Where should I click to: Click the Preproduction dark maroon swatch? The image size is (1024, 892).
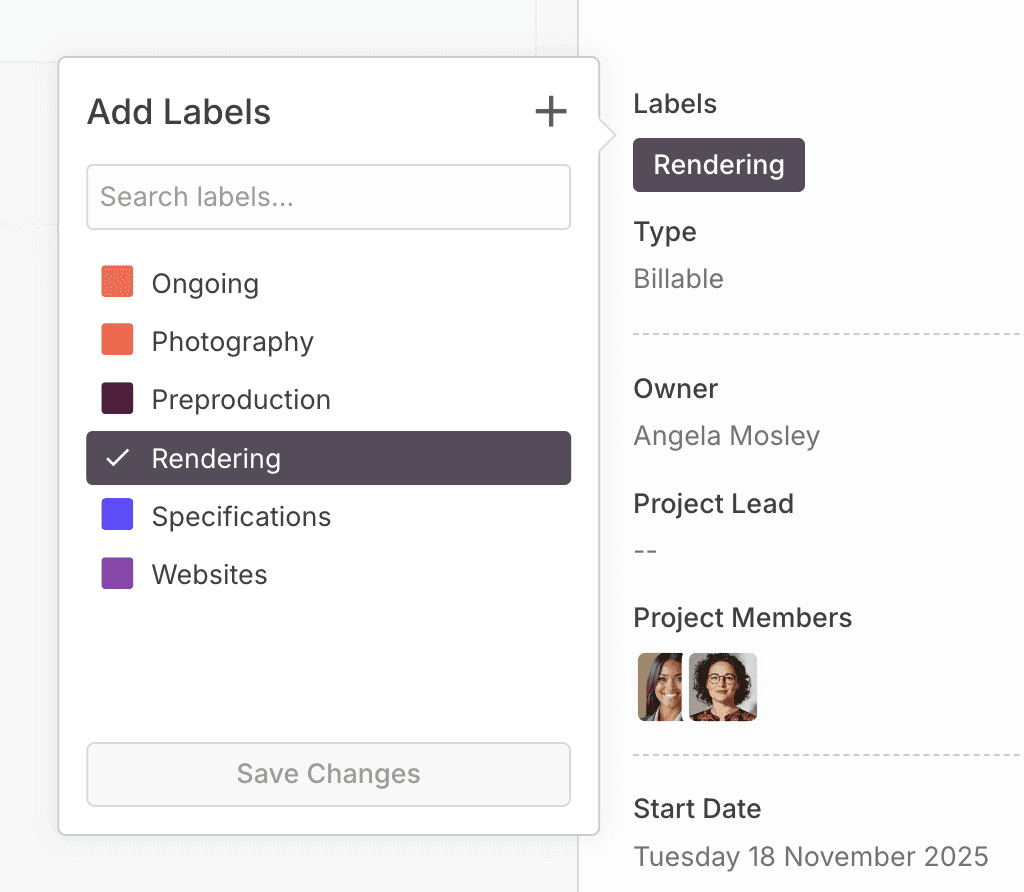point(117,398)
